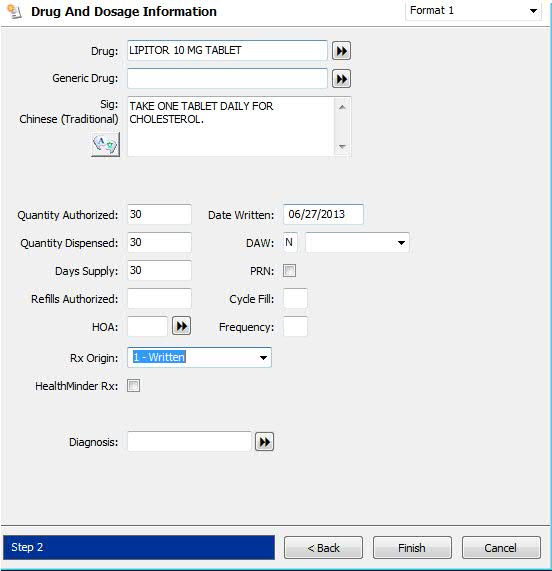Click the Cancel button
The width and height of the screenshot is (552, 571).
pos(501,547)
